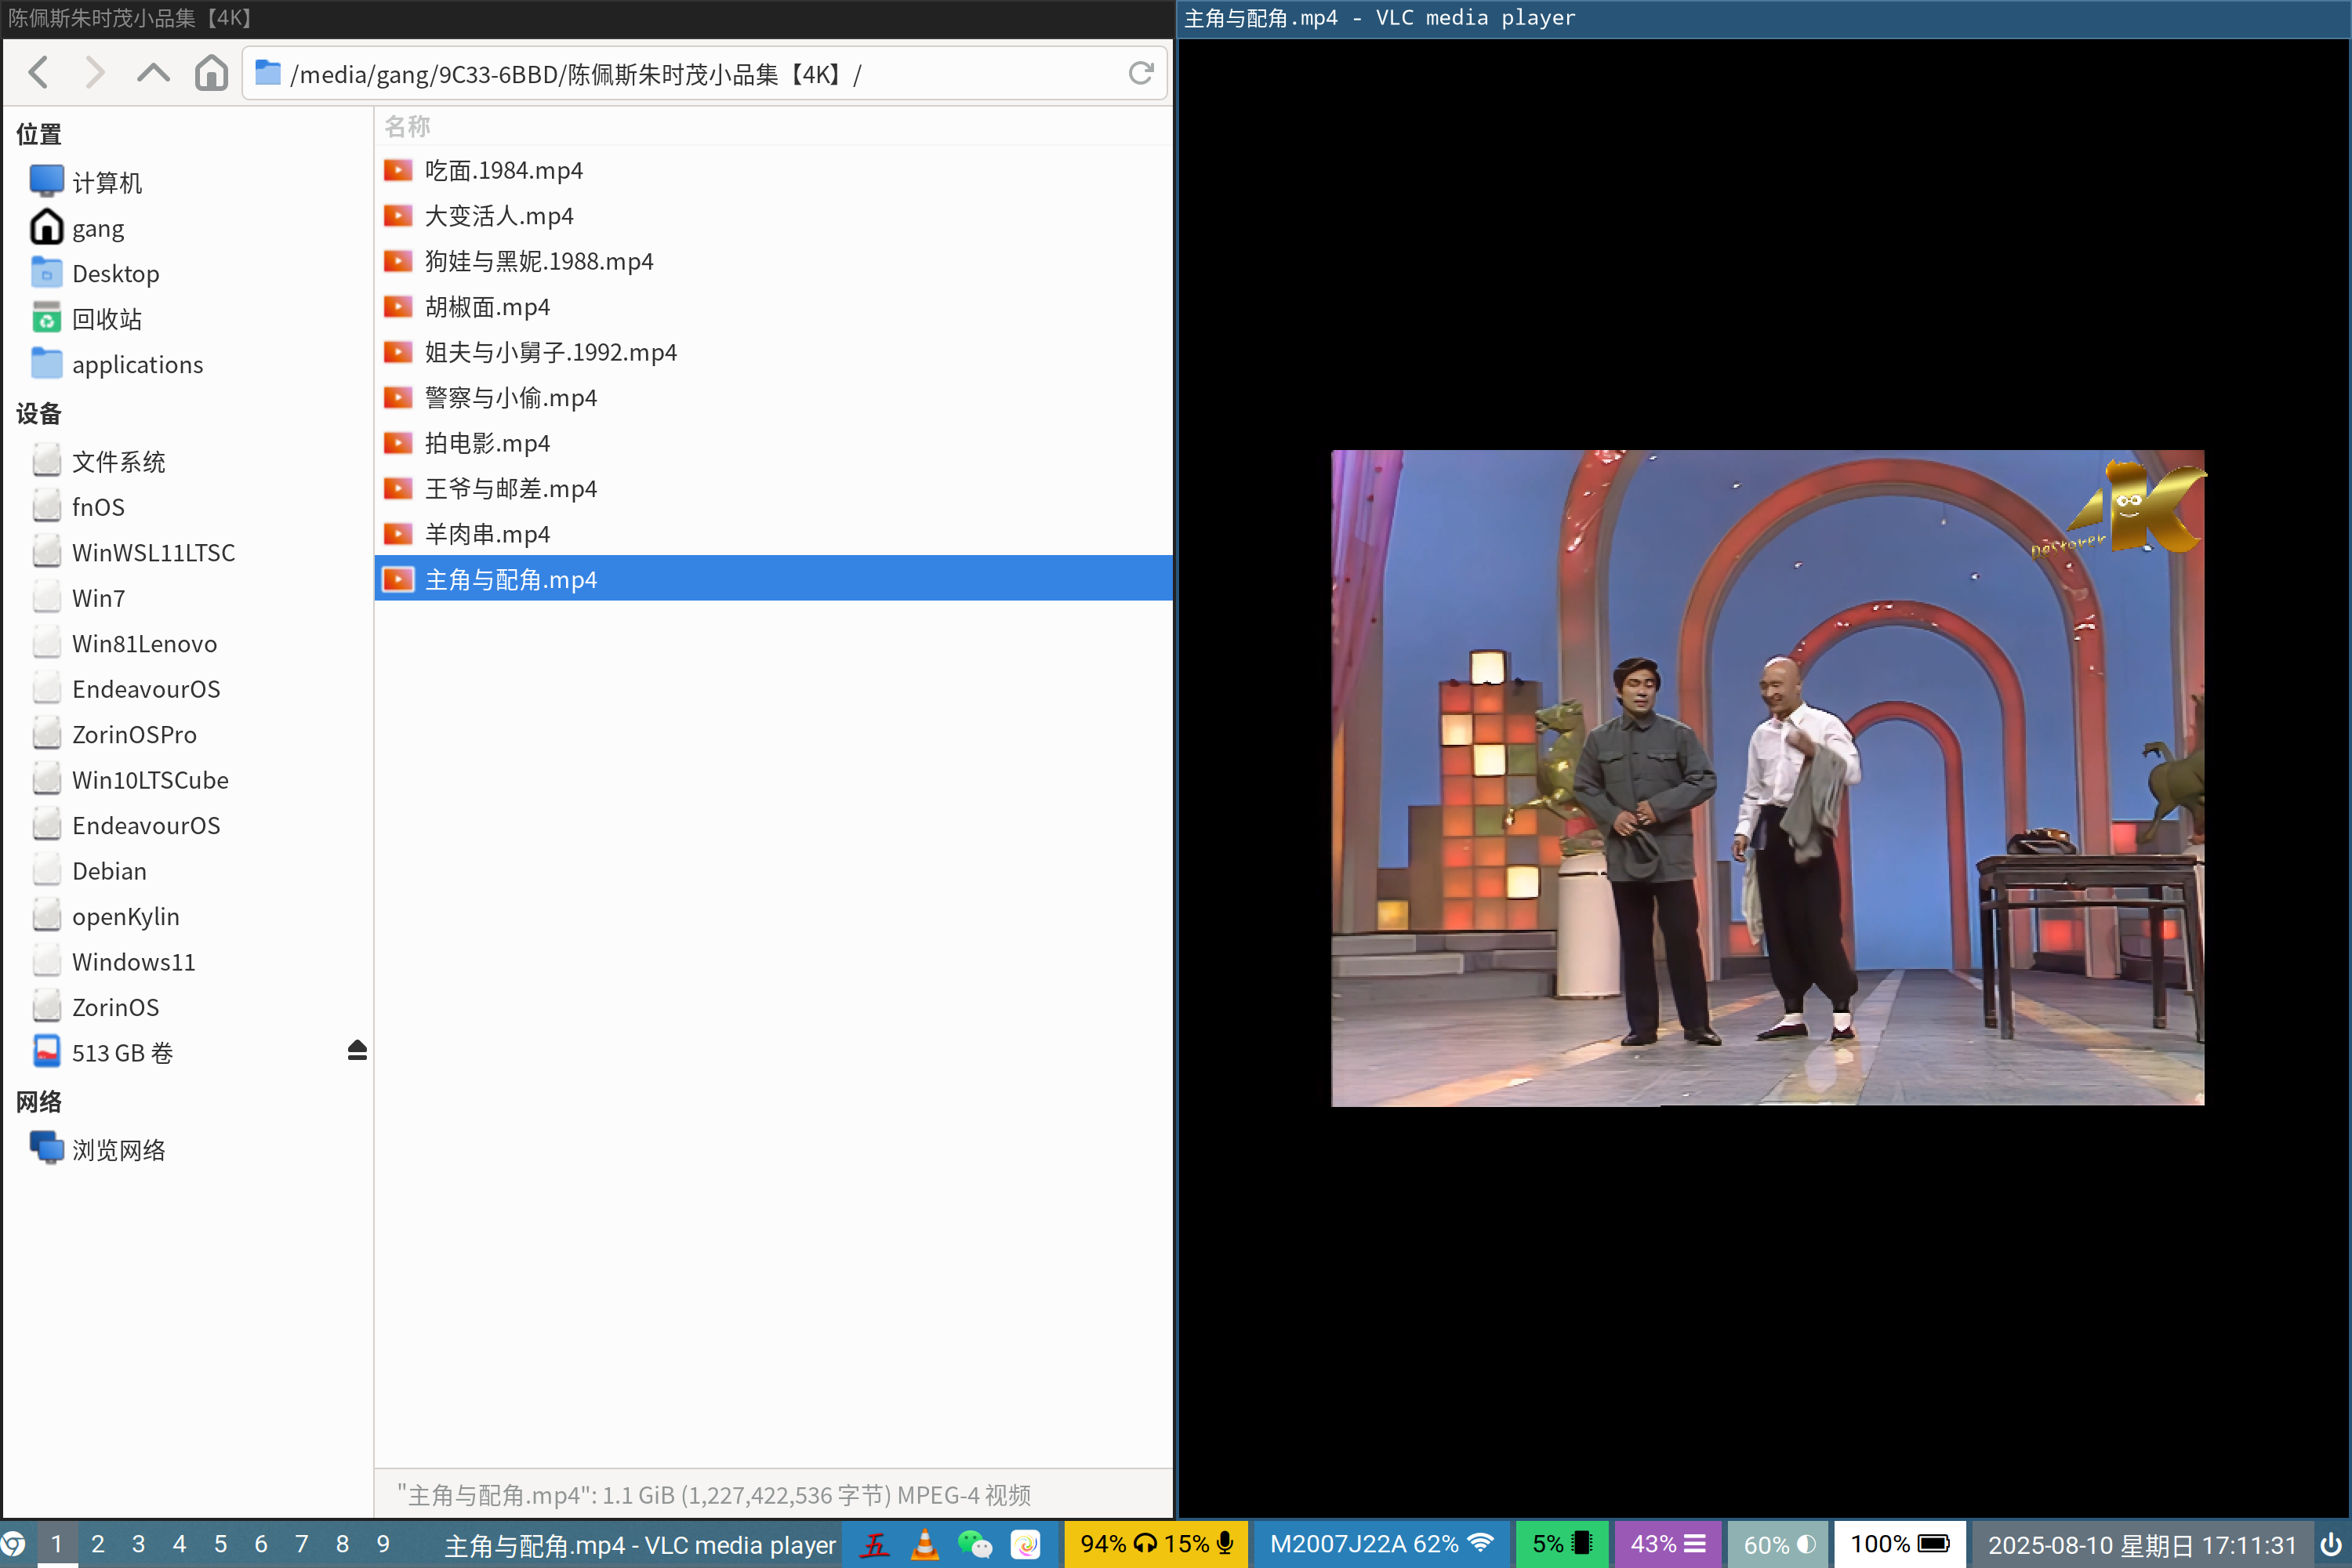Select file 王爷与邮差.mp4
Viewport: 2352px width, 1568px height.
pos(773,489)
